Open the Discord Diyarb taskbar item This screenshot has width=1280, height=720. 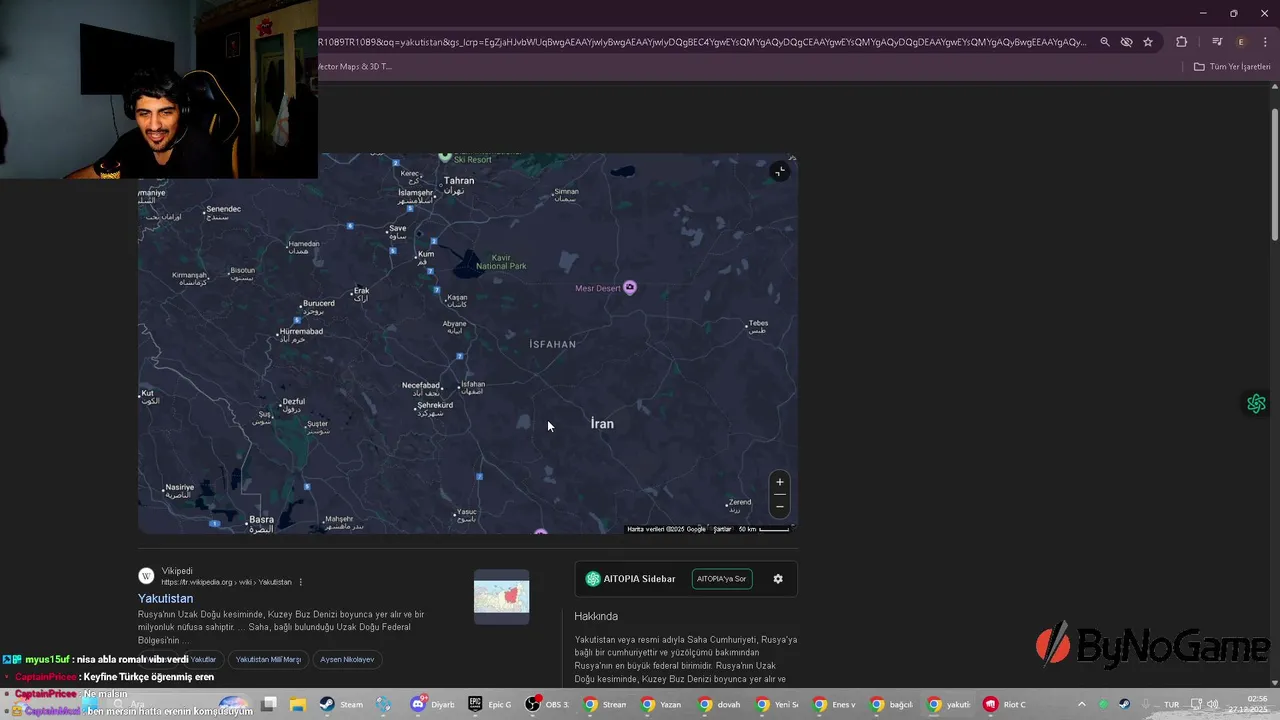pos(432,704)
